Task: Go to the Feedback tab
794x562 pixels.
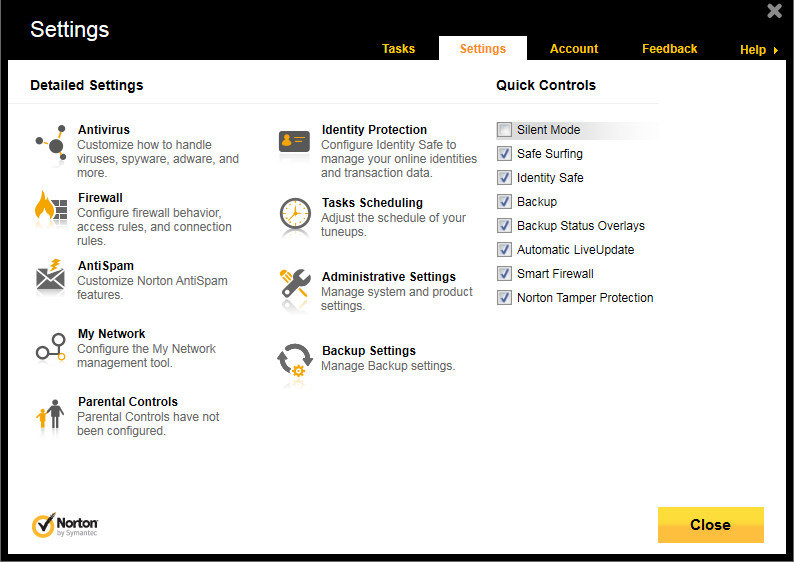Action: pos(669,49)
